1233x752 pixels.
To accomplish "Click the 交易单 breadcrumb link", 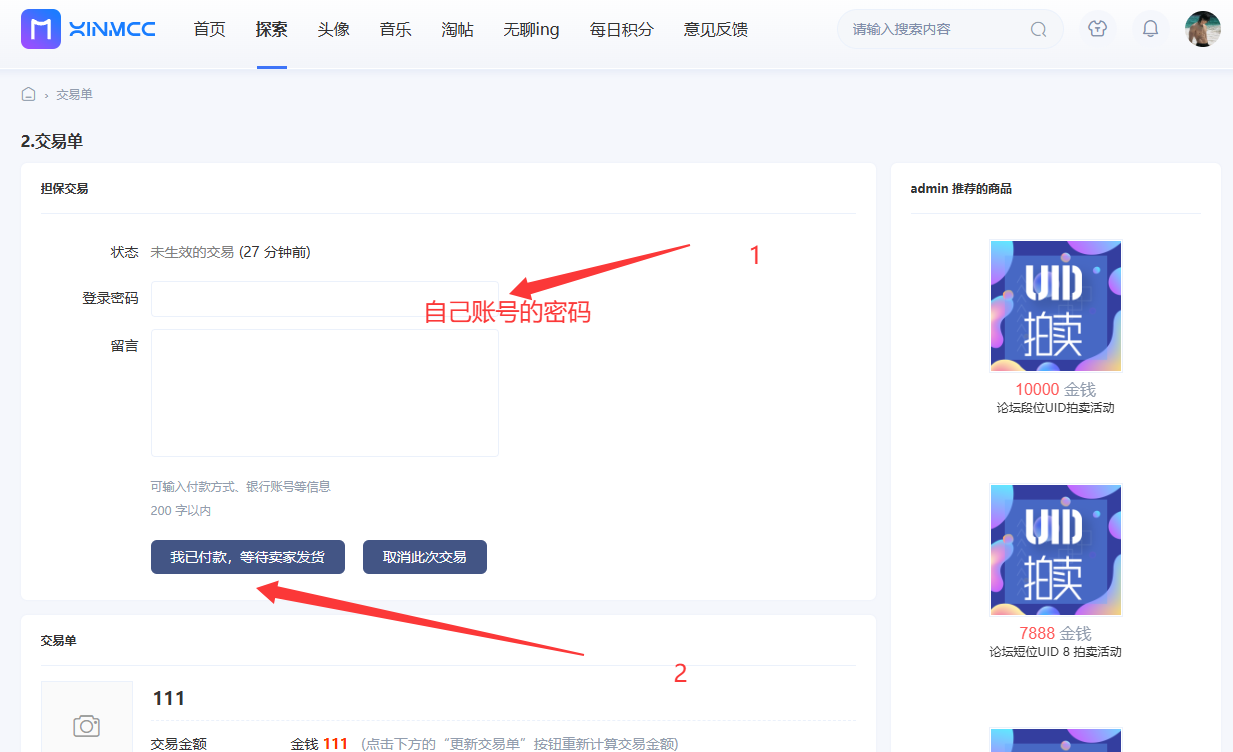I will [x=74, y=94].
